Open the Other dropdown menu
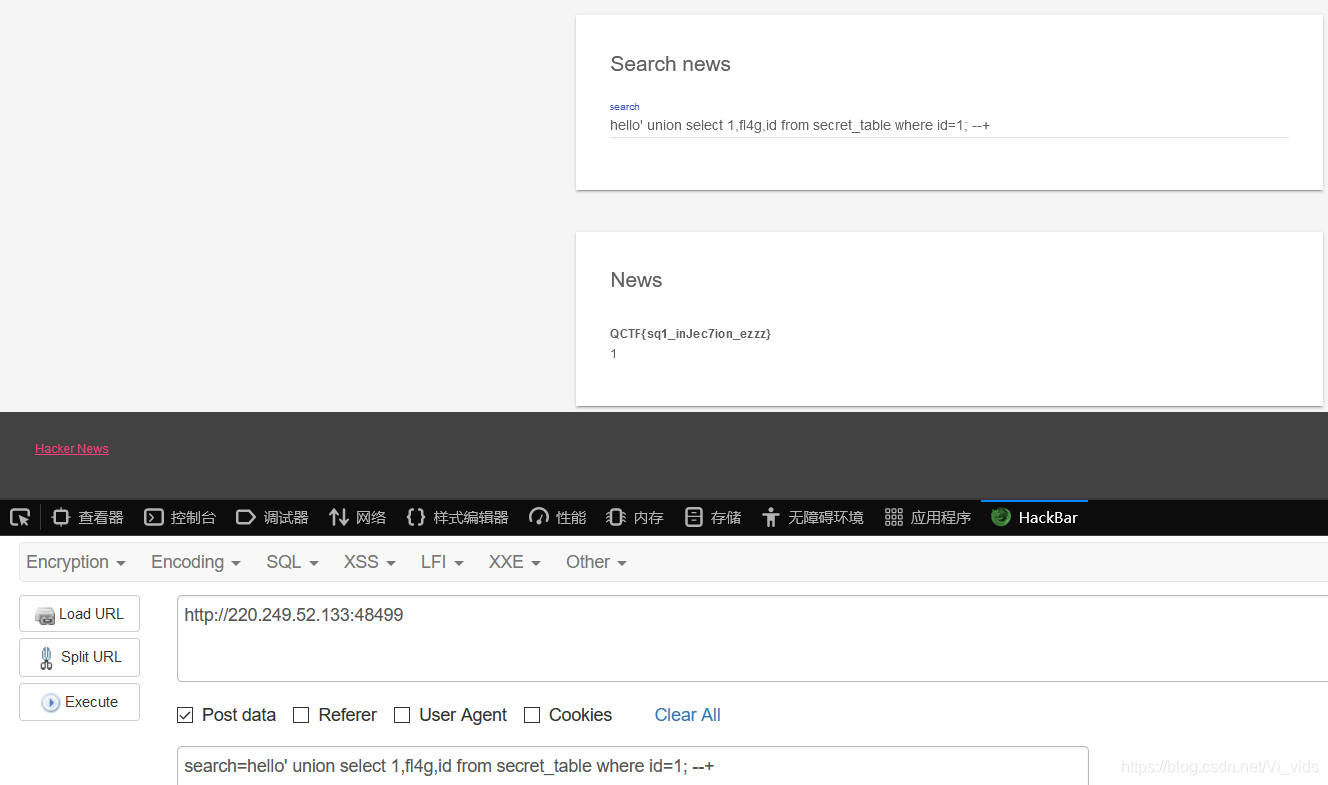The width and height of the screenshot is (1328, 785). click(x=596, y=562)
